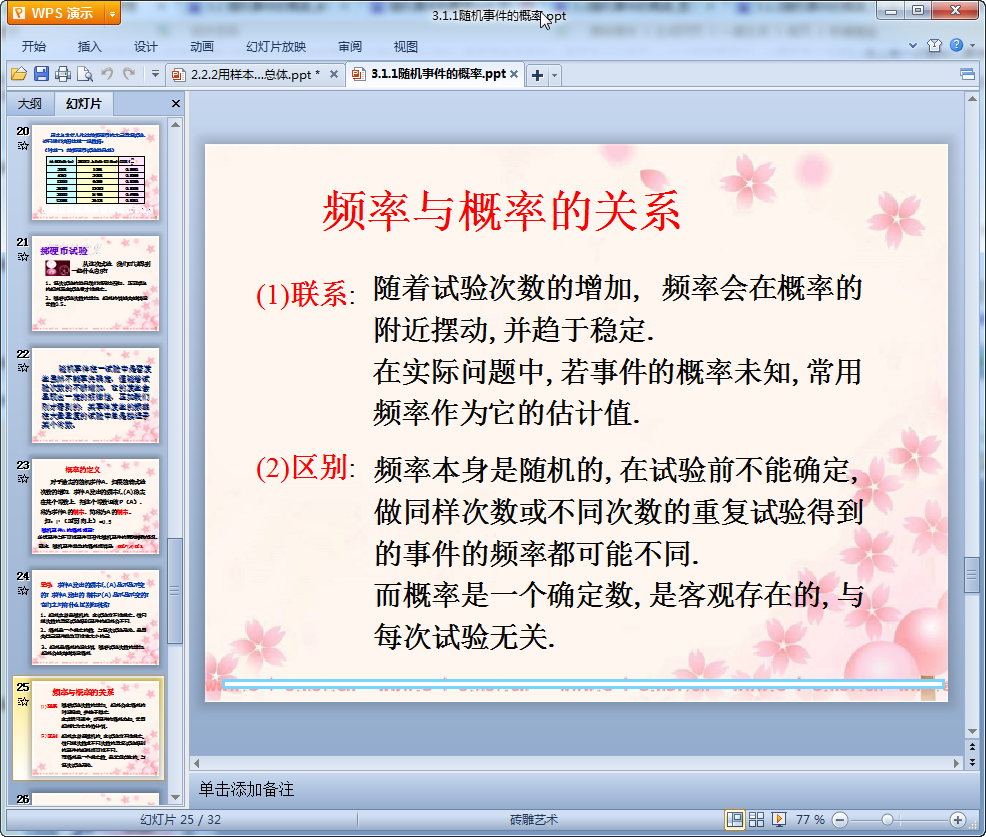Open the WPS 演示 application menu arrow
This screenshot has height=837, width=986.
[113, 13]
